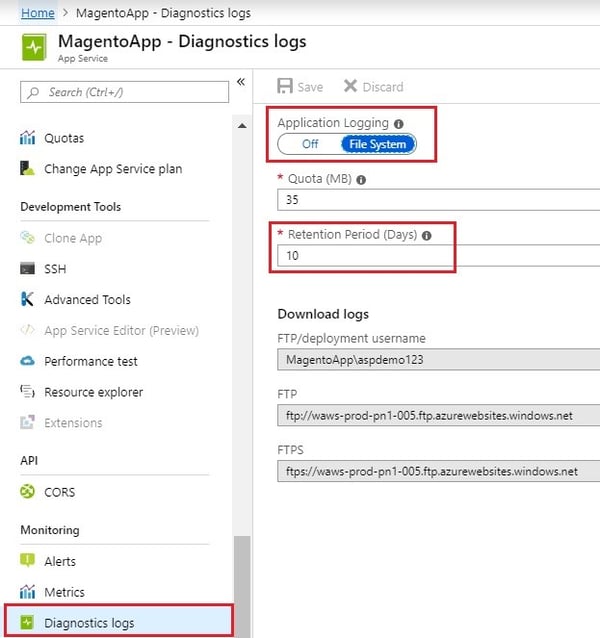The width and height of the screenshot is (600, 638).
Task: Open Change App Service plan
Action: point(115,168)
